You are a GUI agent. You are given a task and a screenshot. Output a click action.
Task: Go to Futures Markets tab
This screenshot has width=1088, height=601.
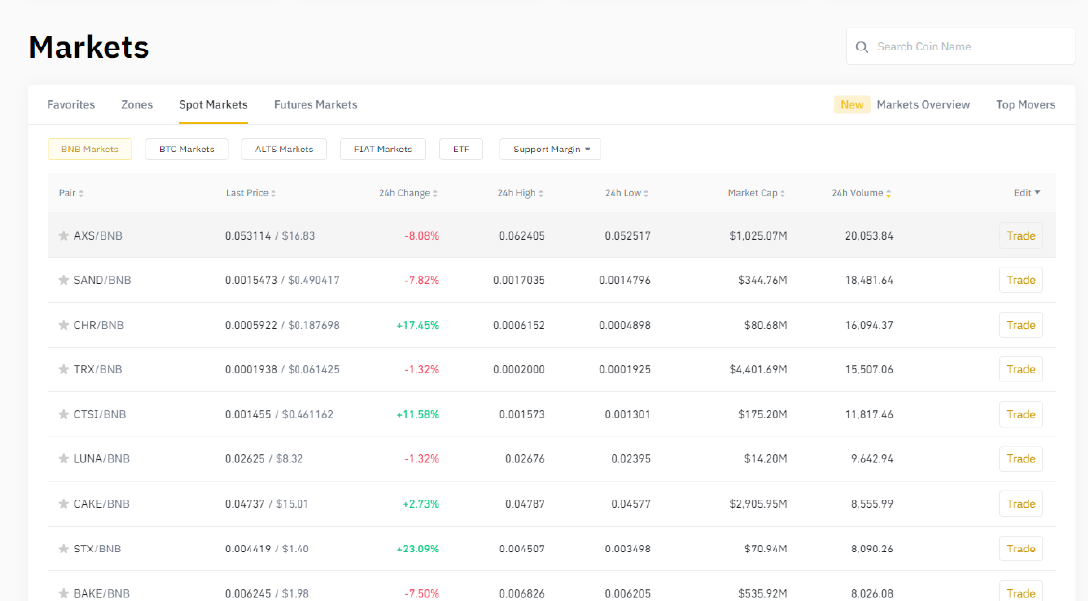tap(316, 105)
